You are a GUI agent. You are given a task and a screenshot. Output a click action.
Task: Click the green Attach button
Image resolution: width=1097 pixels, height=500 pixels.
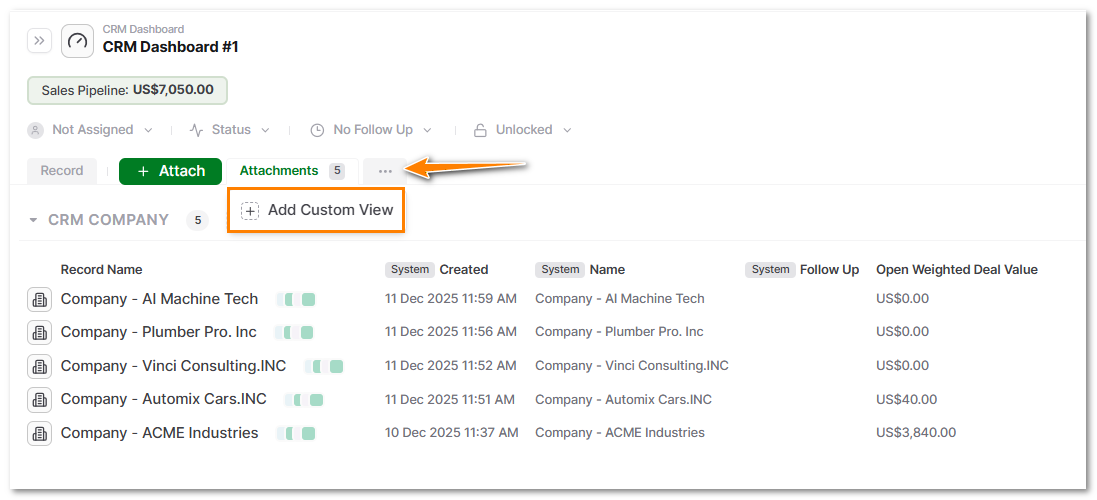pyautogui.click(x=170, y=171)
